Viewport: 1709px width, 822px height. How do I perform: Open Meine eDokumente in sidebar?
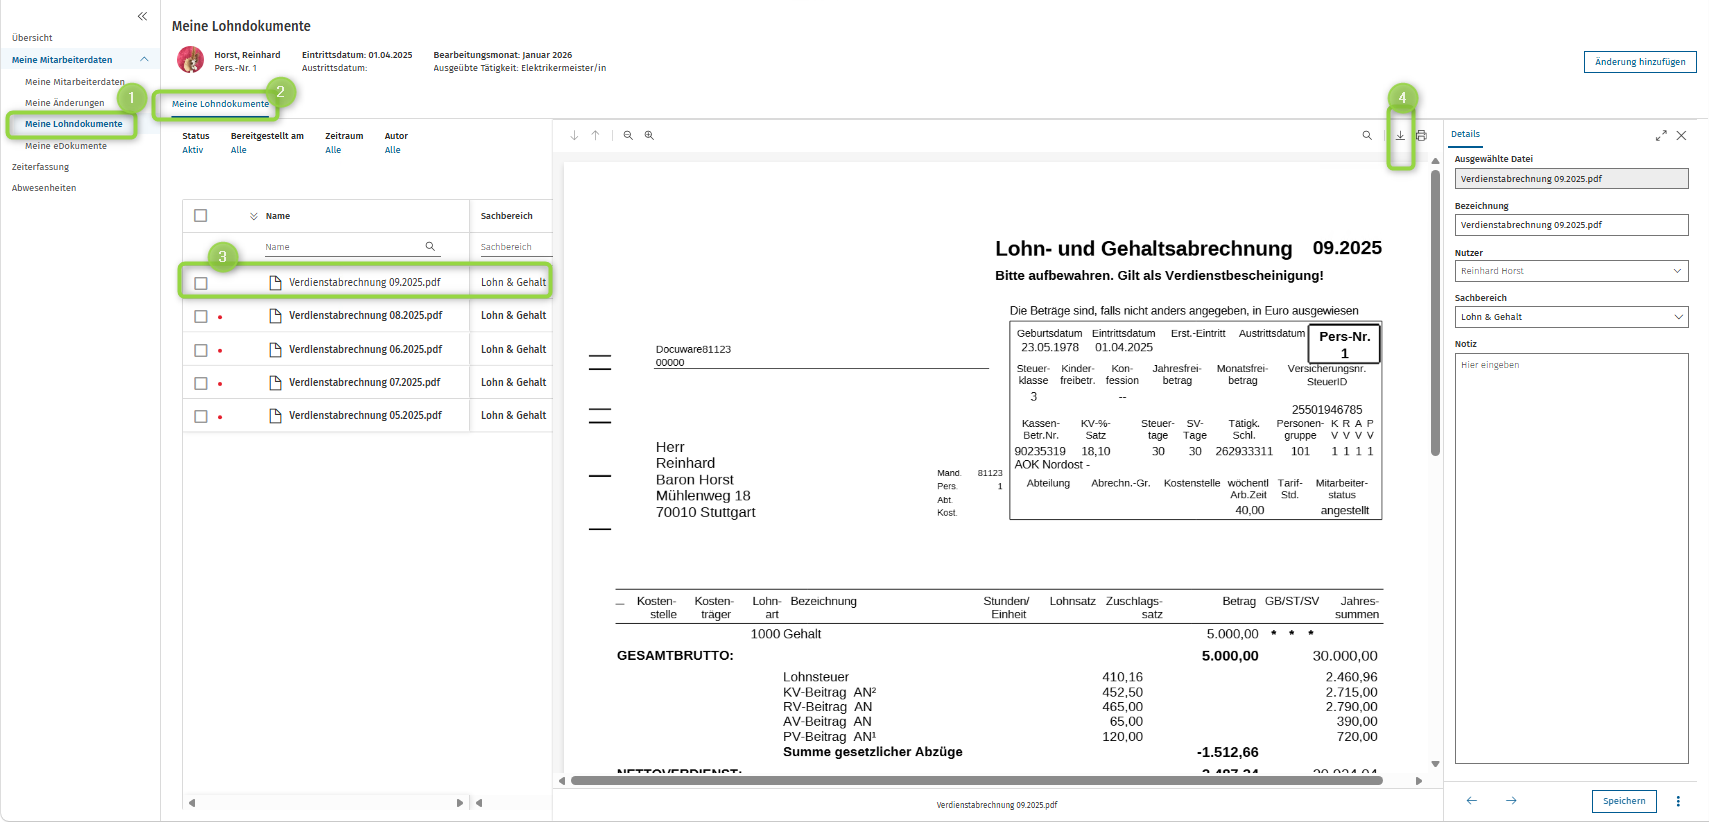pyautogui.click(x=66, y=146)
